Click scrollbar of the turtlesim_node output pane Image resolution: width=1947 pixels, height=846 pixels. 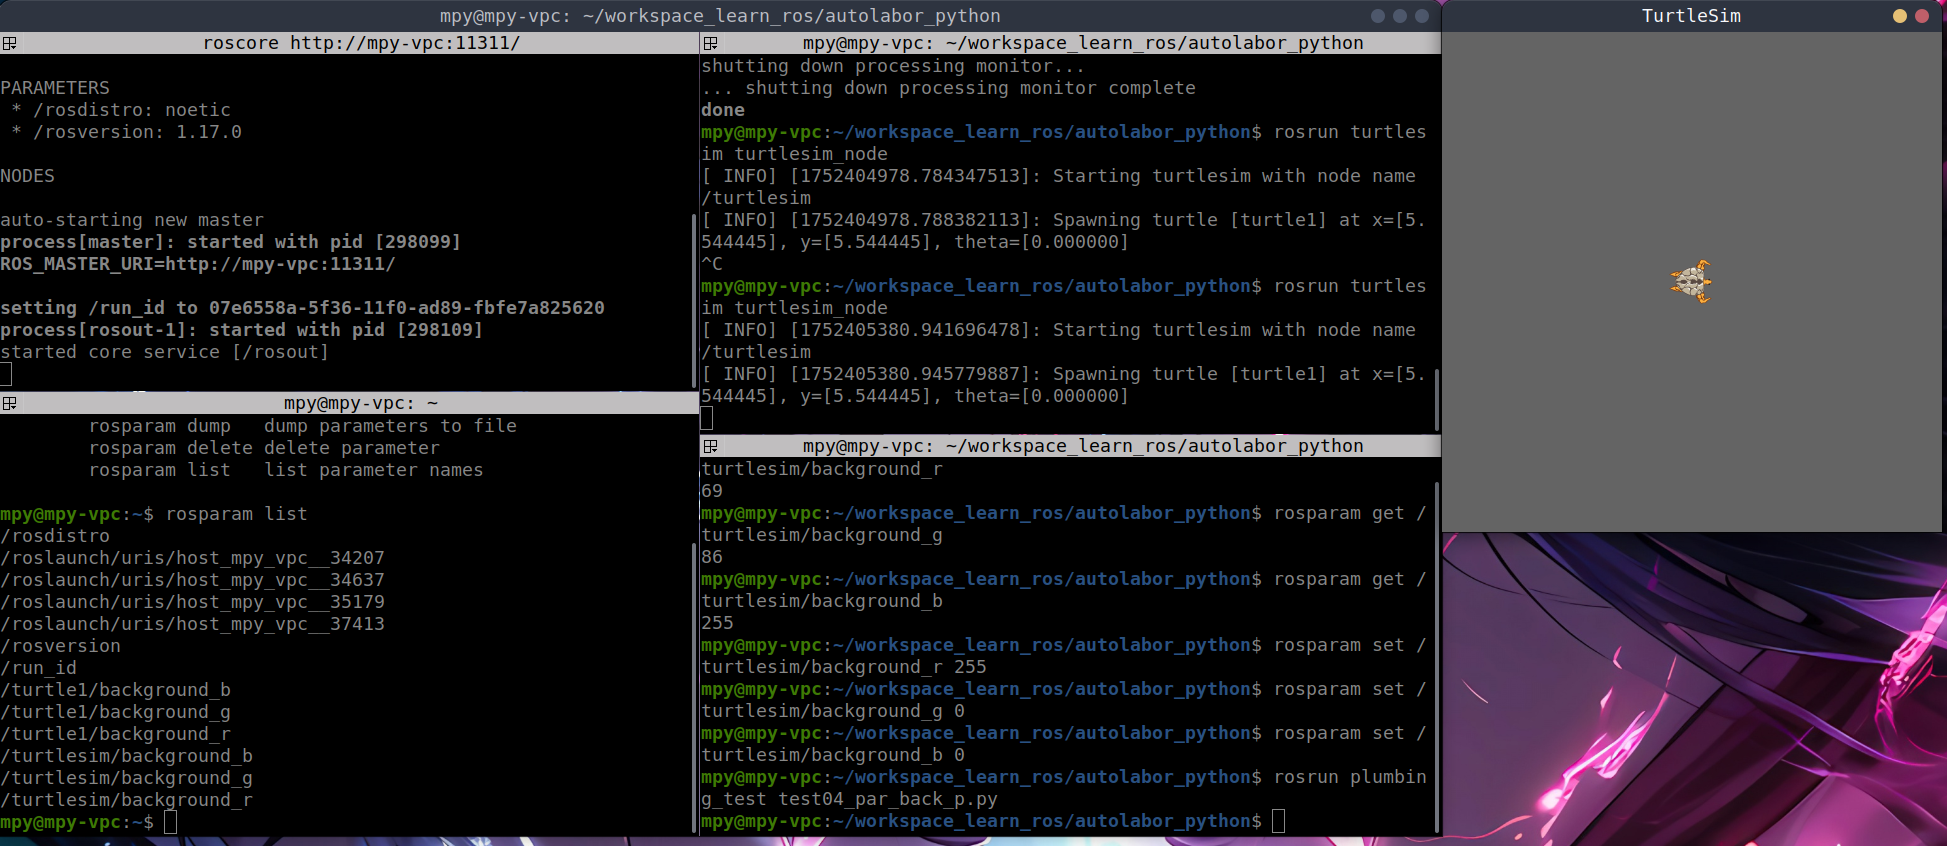(1436, 400)
